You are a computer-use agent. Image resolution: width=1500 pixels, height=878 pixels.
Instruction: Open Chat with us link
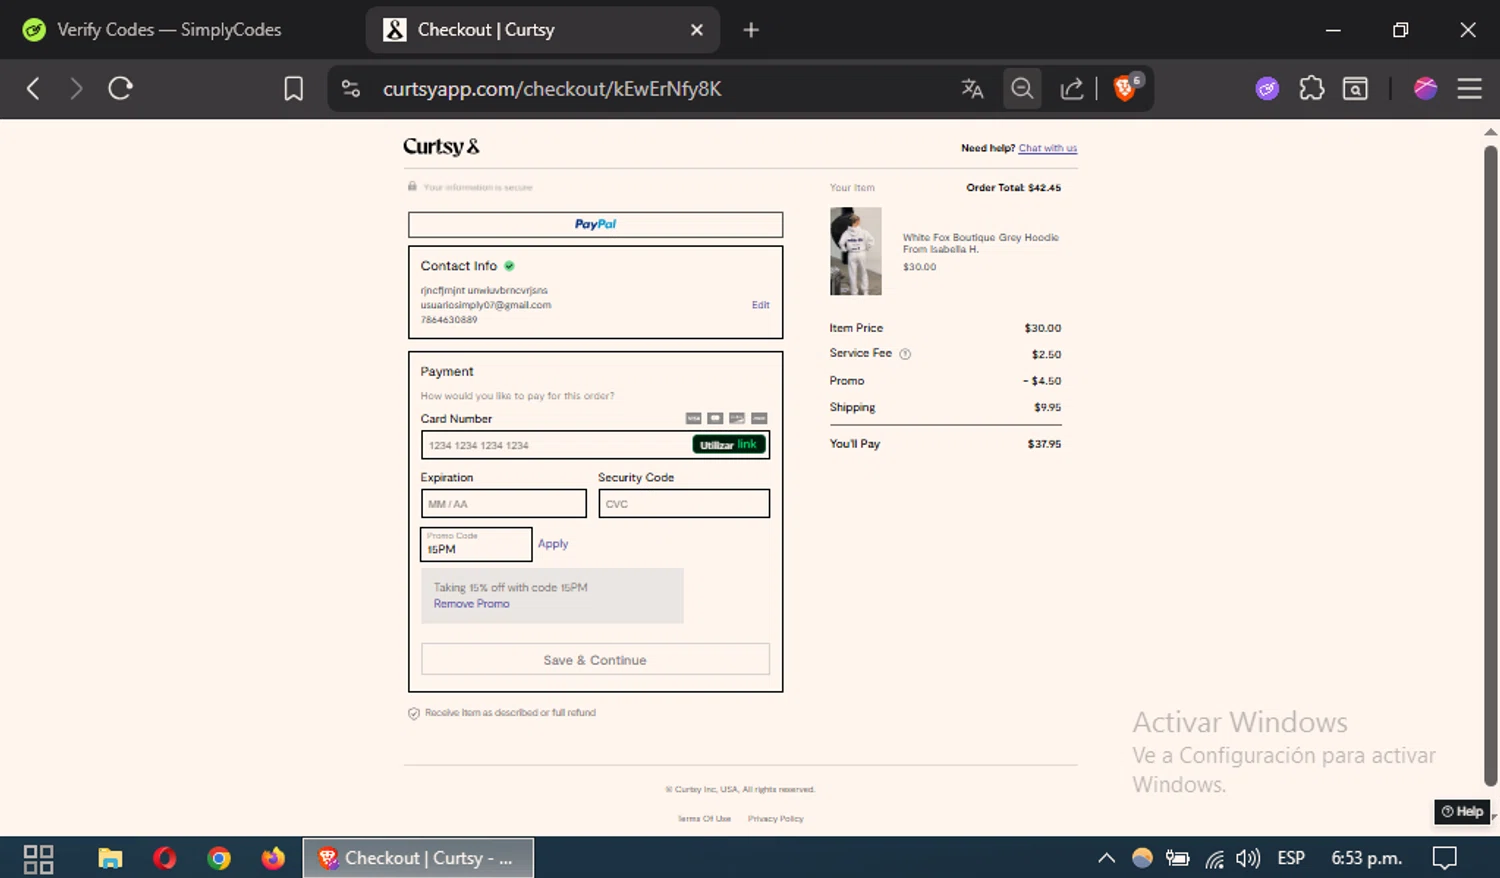click(1047, 148)
